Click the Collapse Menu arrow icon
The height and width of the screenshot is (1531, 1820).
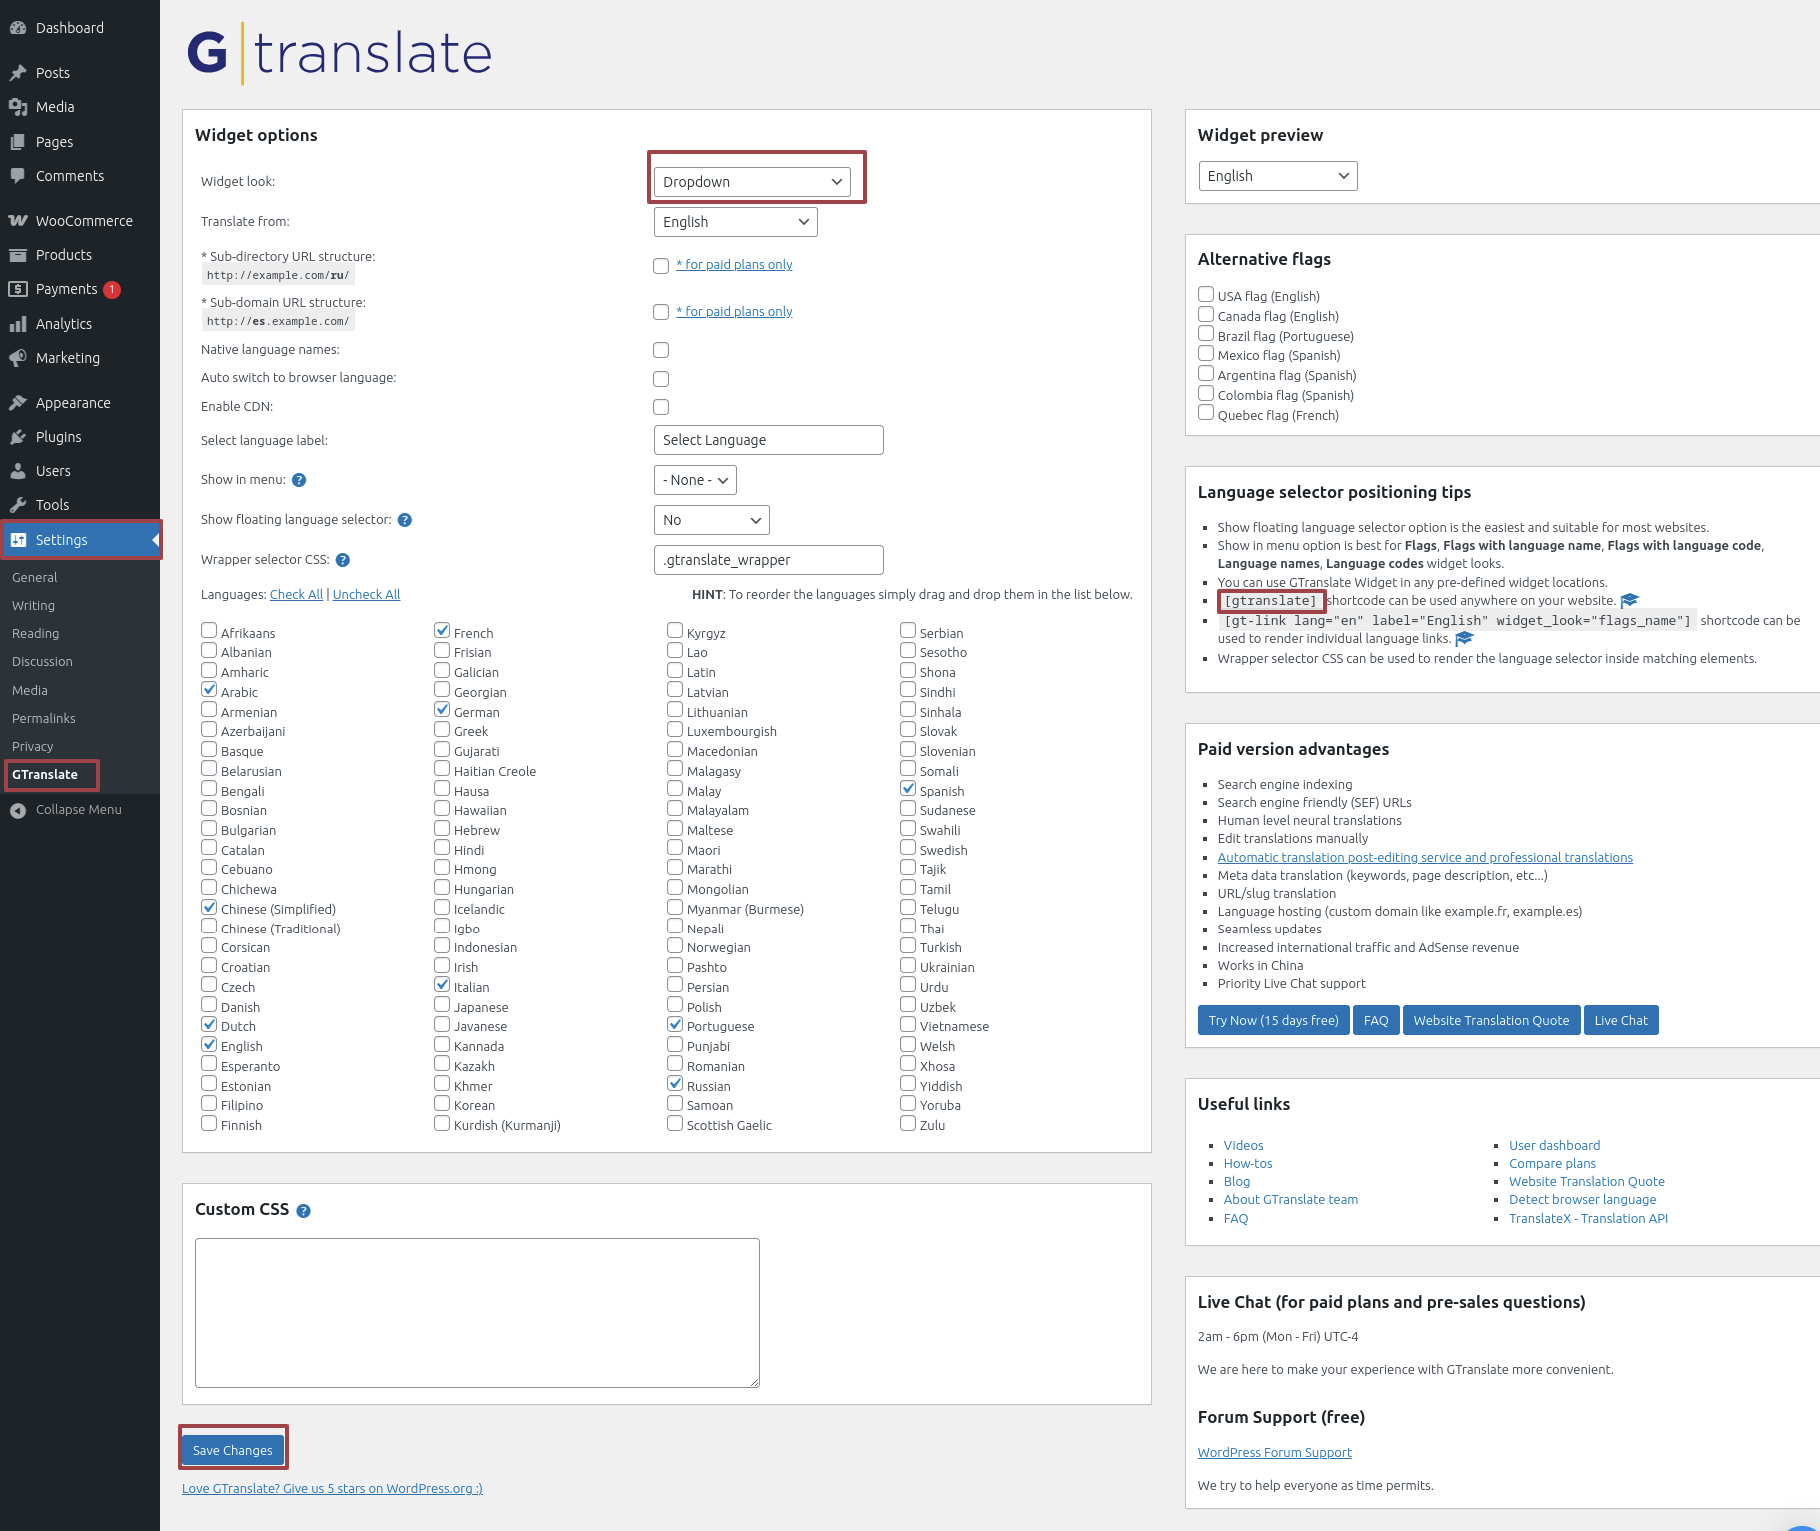point(18,810)
